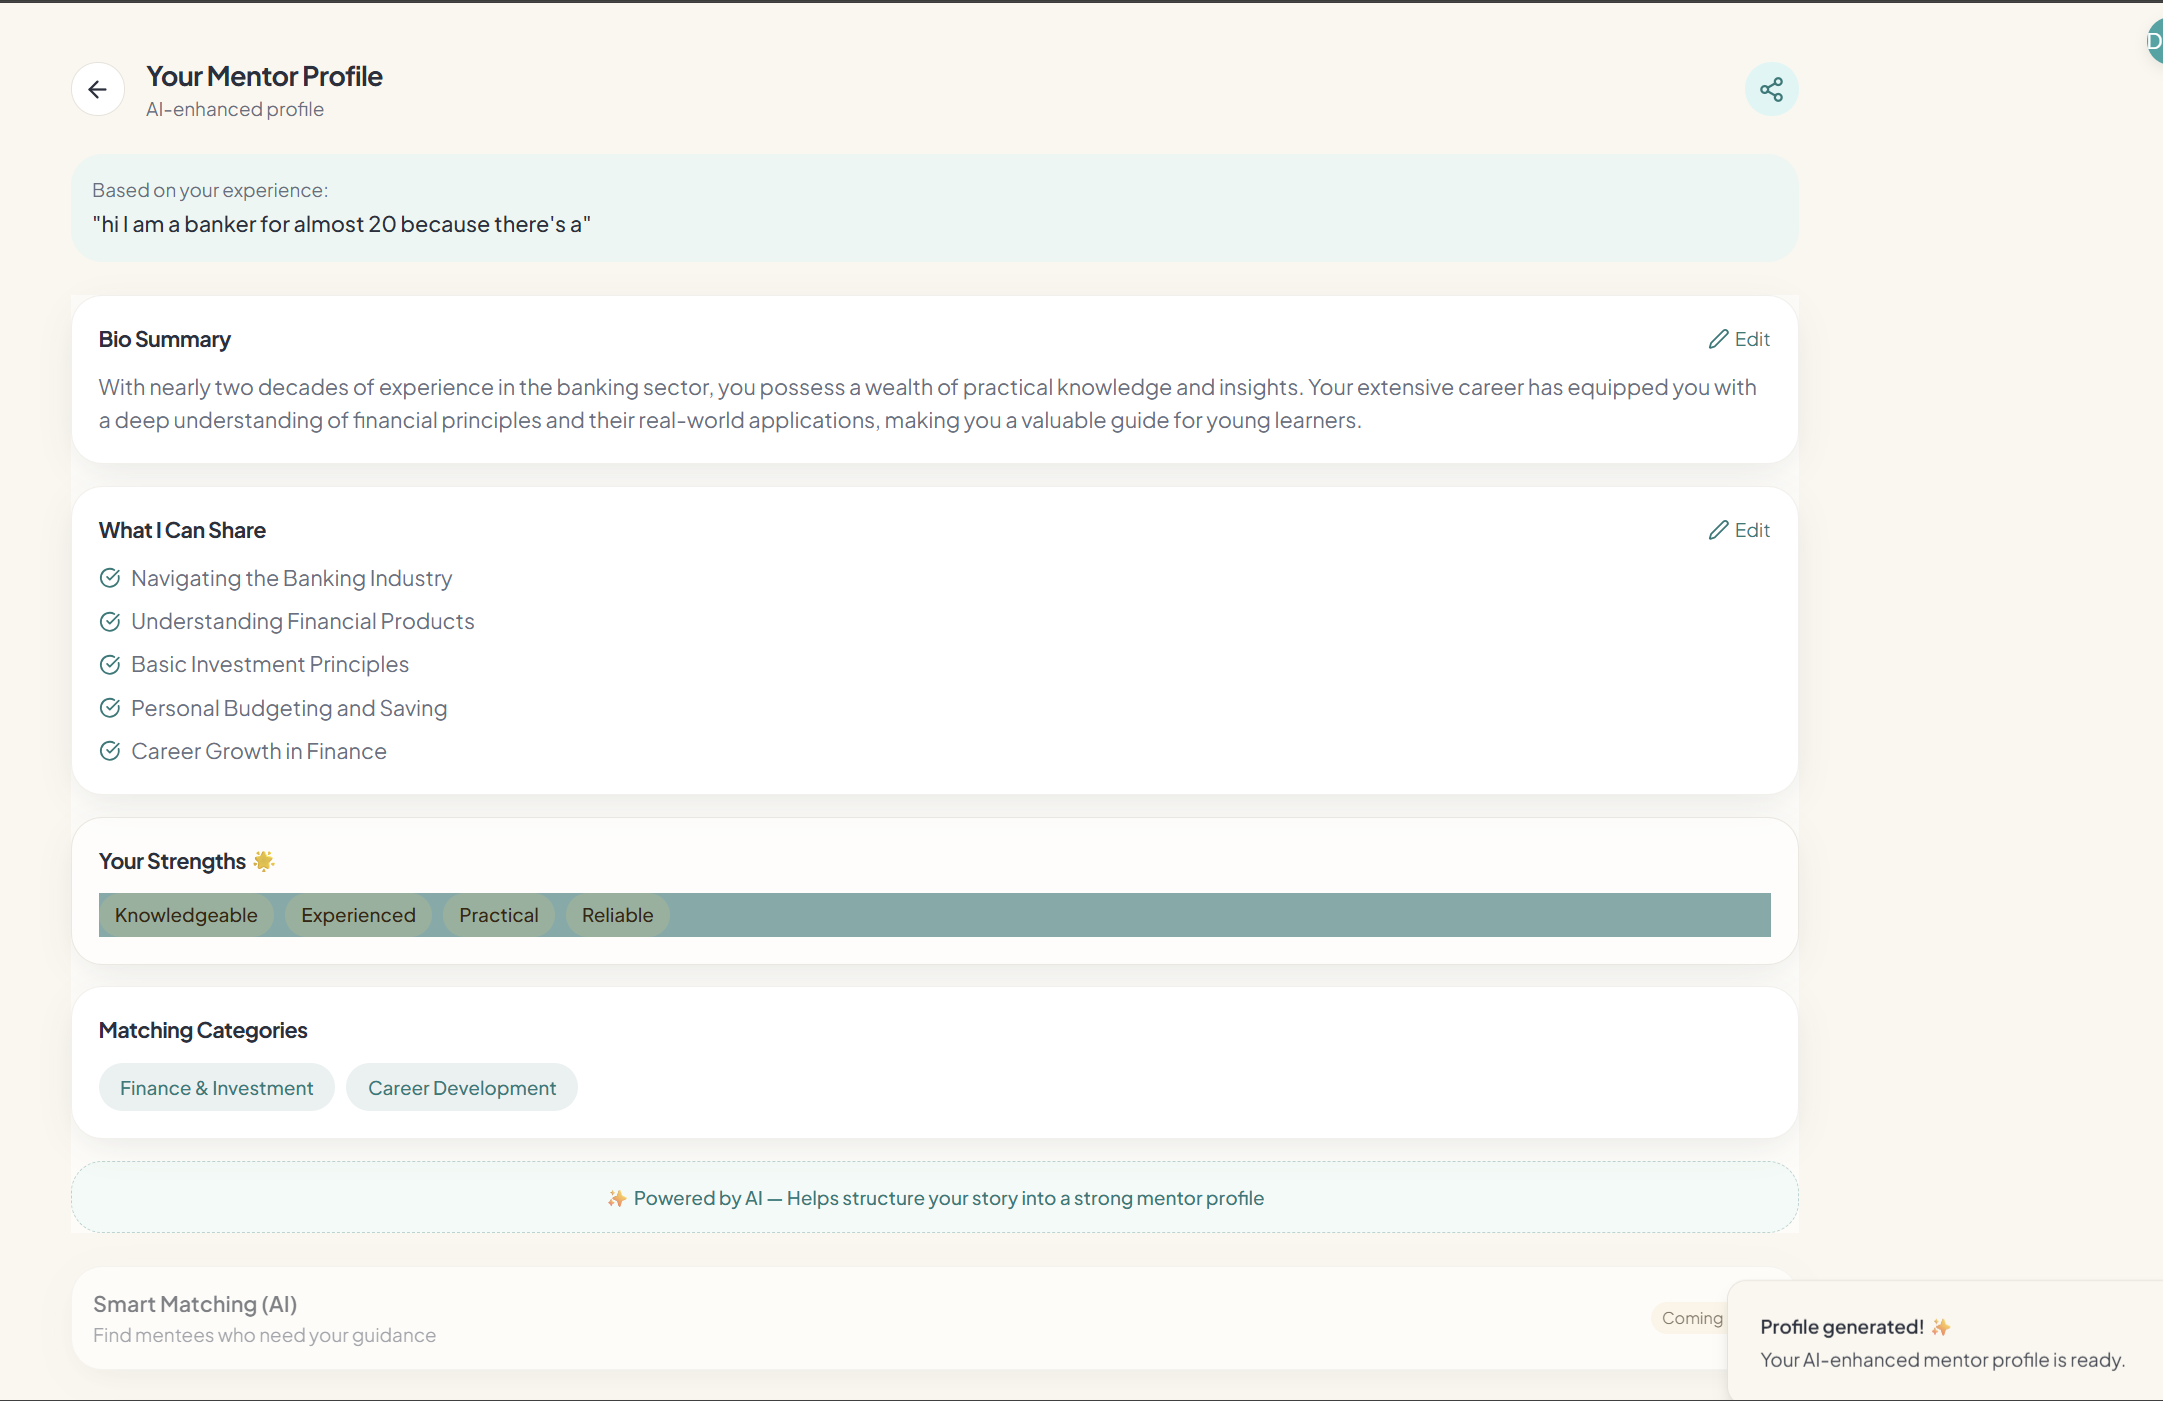Select the Career Development category chip

pyautogui.click(x=461, y=1088)
